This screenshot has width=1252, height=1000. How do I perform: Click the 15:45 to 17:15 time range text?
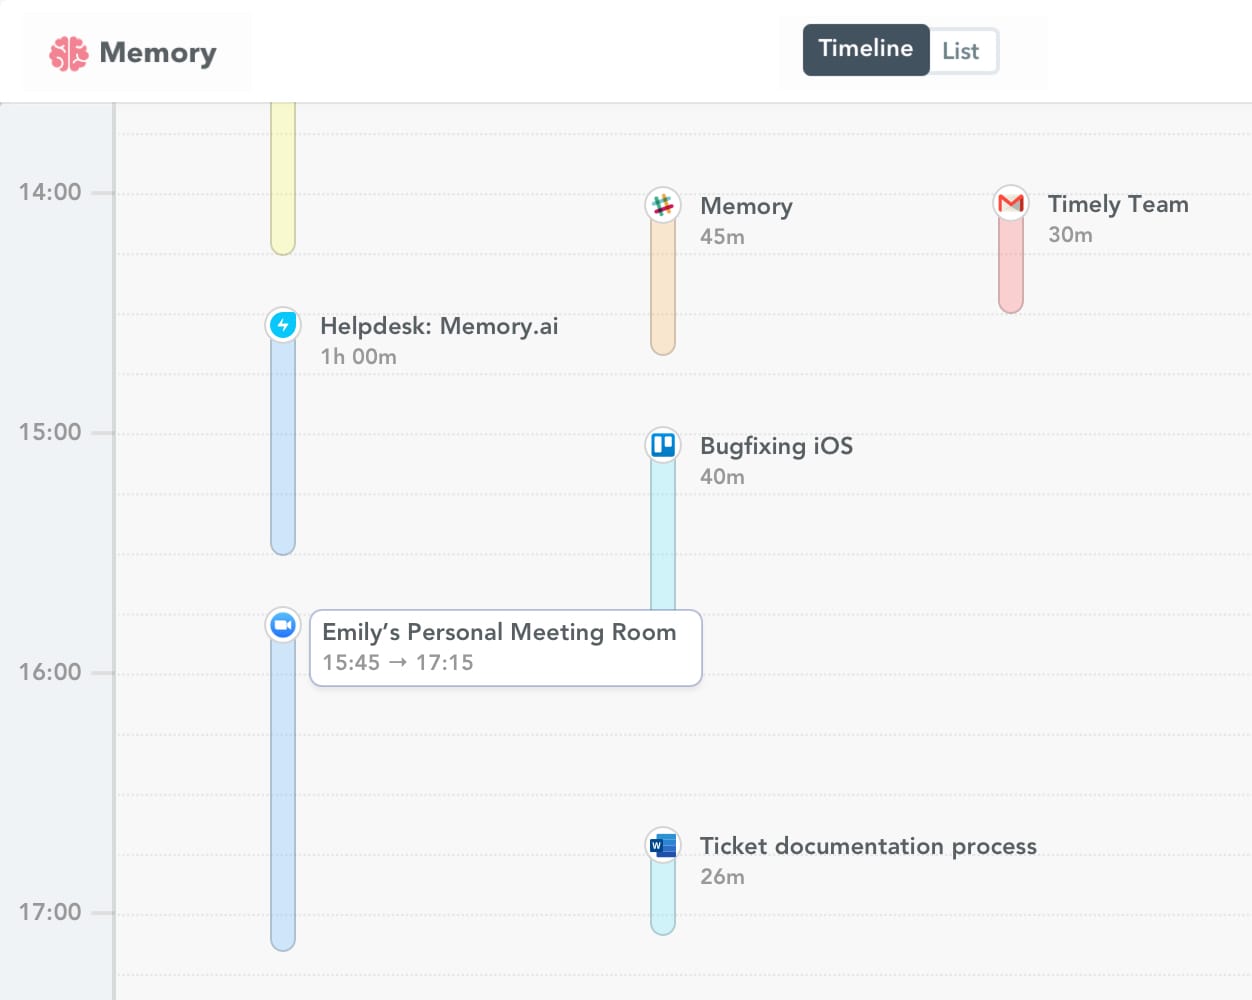397,662
